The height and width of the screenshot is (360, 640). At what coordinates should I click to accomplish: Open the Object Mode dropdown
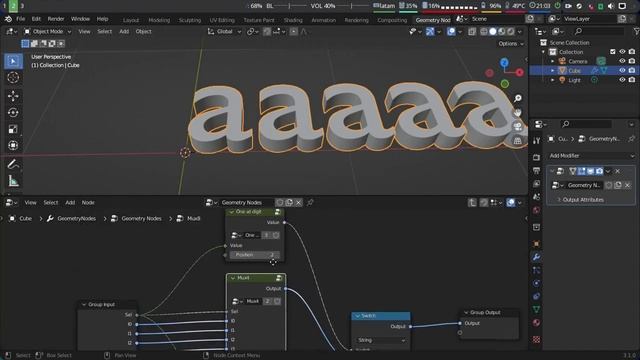point(47,31)
